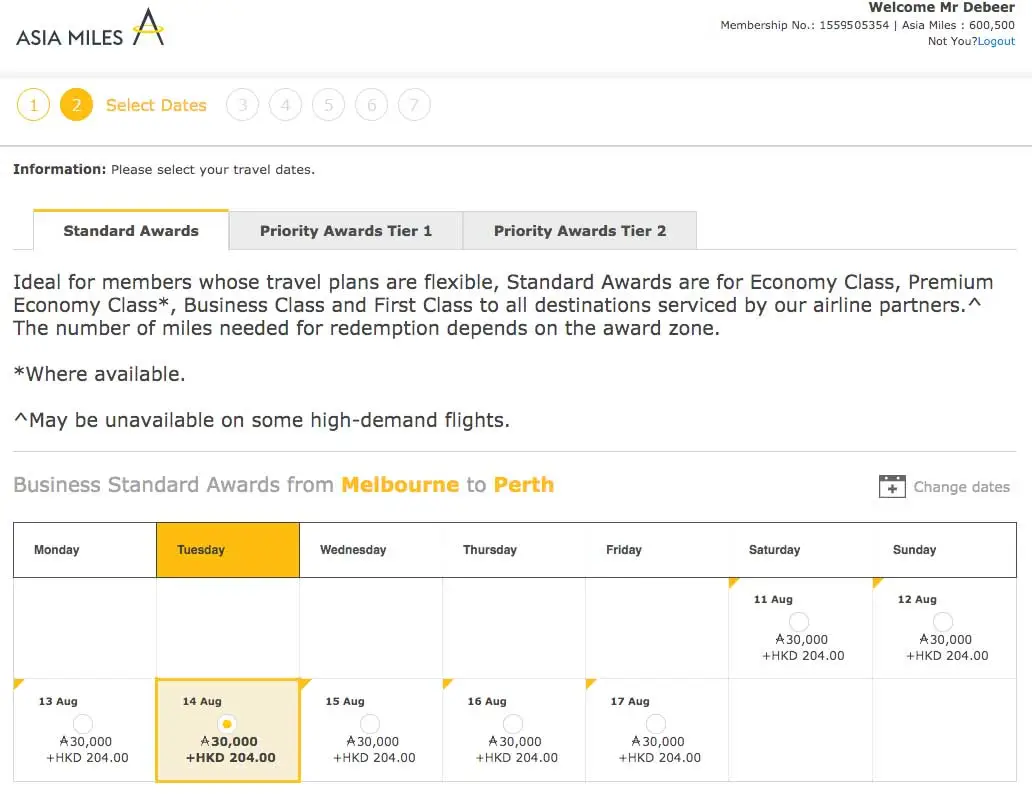This screenshot has height=794, width=1032.
Task: Click the 15 Aug date label
Action: [x=345, y=701]
